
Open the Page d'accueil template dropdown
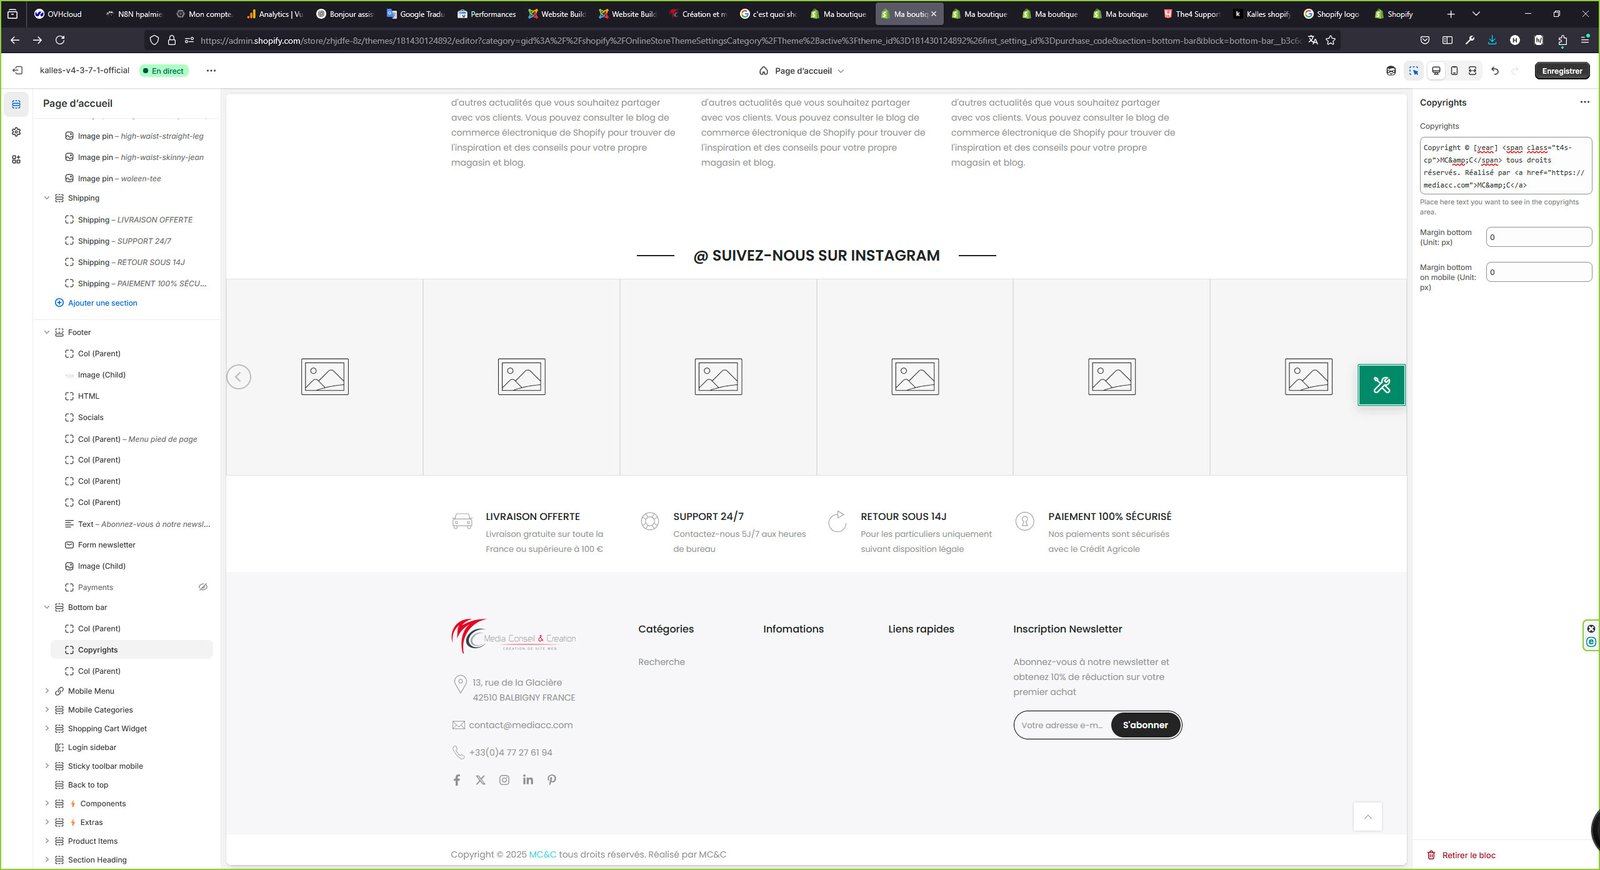[802, 71]
